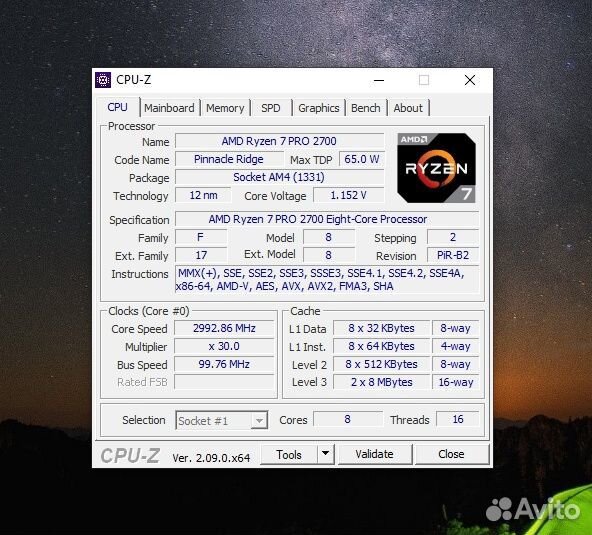Click the CPU-Z app icon in title bar
Image resolution: width=592 pixels, height=535 pixels.
coord(103,80)
